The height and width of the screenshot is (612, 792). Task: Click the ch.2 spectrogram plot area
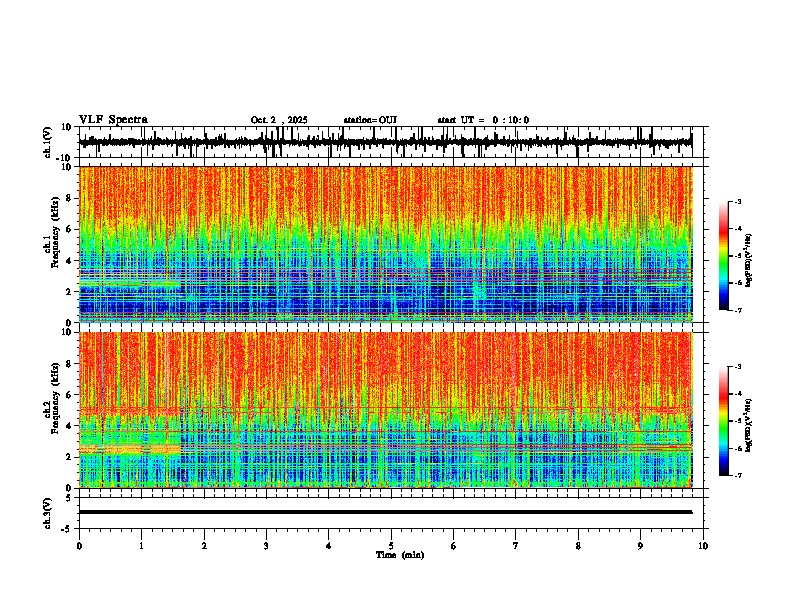pyautogui.click(x=385, y=410)
